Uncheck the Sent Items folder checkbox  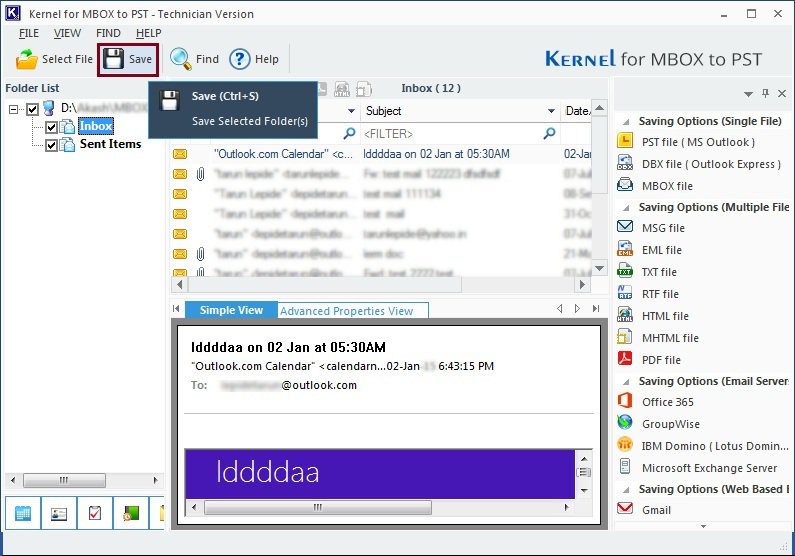[51, 145]
